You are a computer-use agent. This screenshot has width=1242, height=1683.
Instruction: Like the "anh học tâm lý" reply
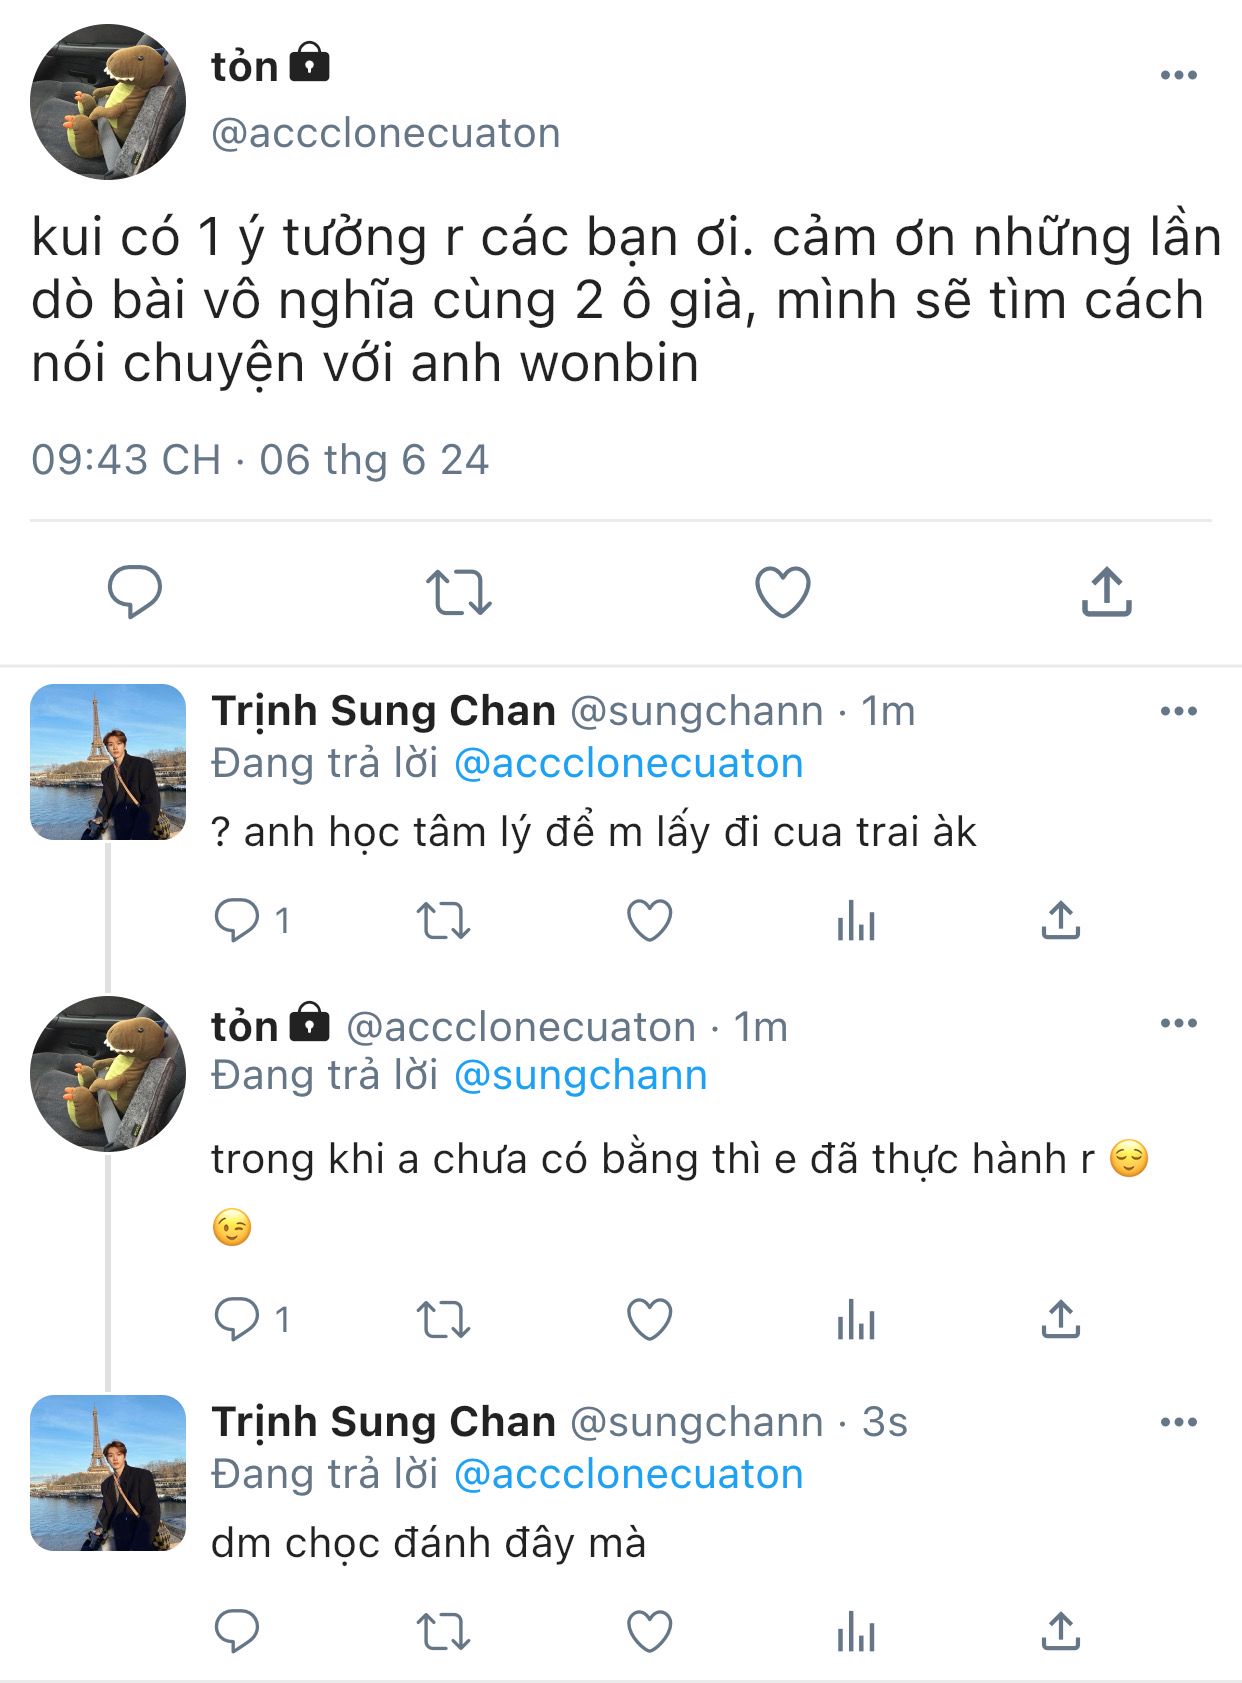tap(649, 920)
